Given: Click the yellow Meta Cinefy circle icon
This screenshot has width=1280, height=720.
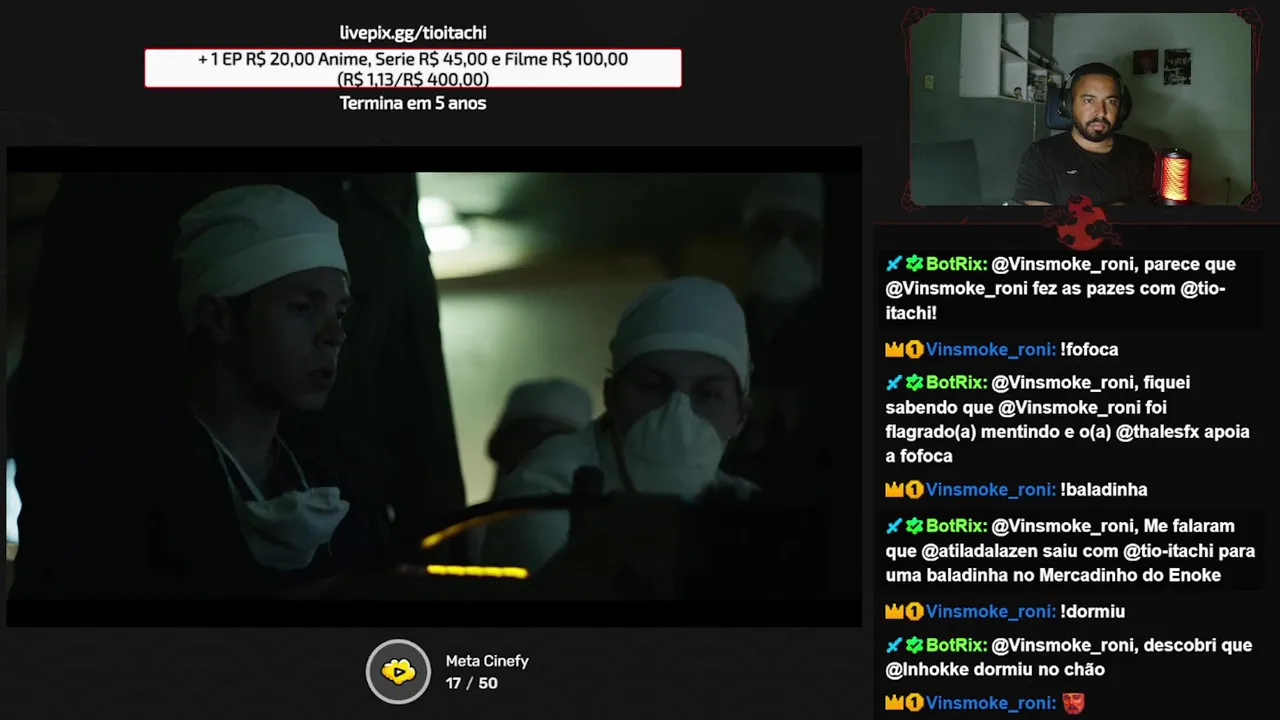Looking at the screenshot, I should [x=398, y=672].
